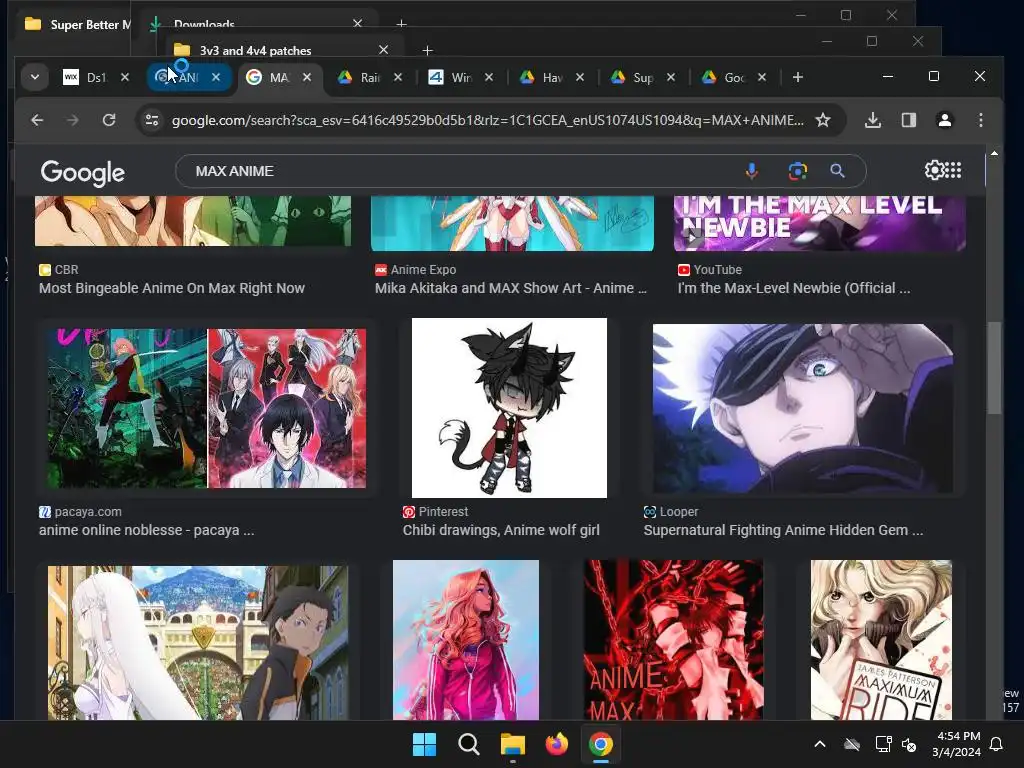1024x768 pixels.
Task: Click the forward navigation arrow
Action: [x=72, y=120]
